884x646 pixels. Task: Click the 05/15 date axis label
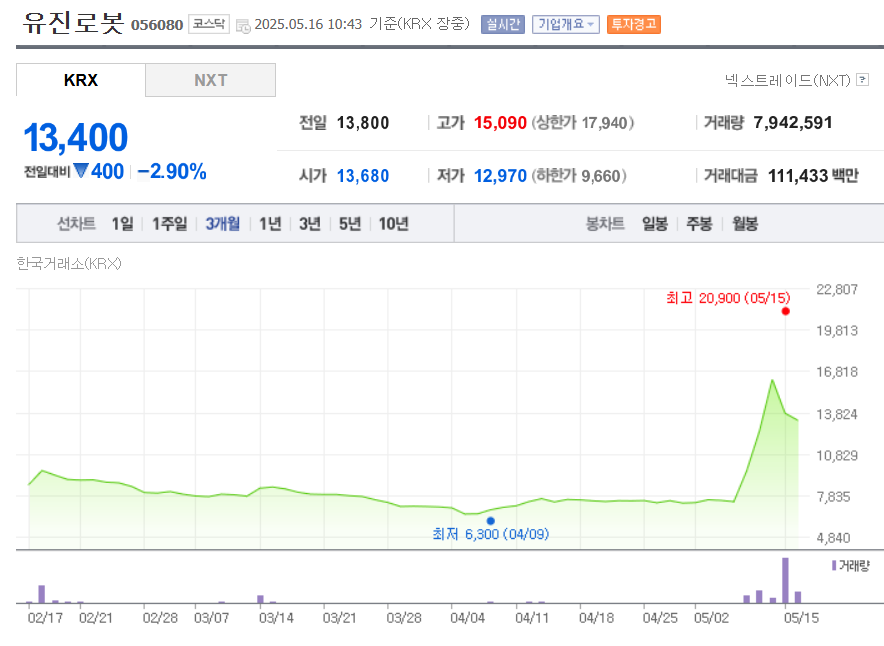801,618
